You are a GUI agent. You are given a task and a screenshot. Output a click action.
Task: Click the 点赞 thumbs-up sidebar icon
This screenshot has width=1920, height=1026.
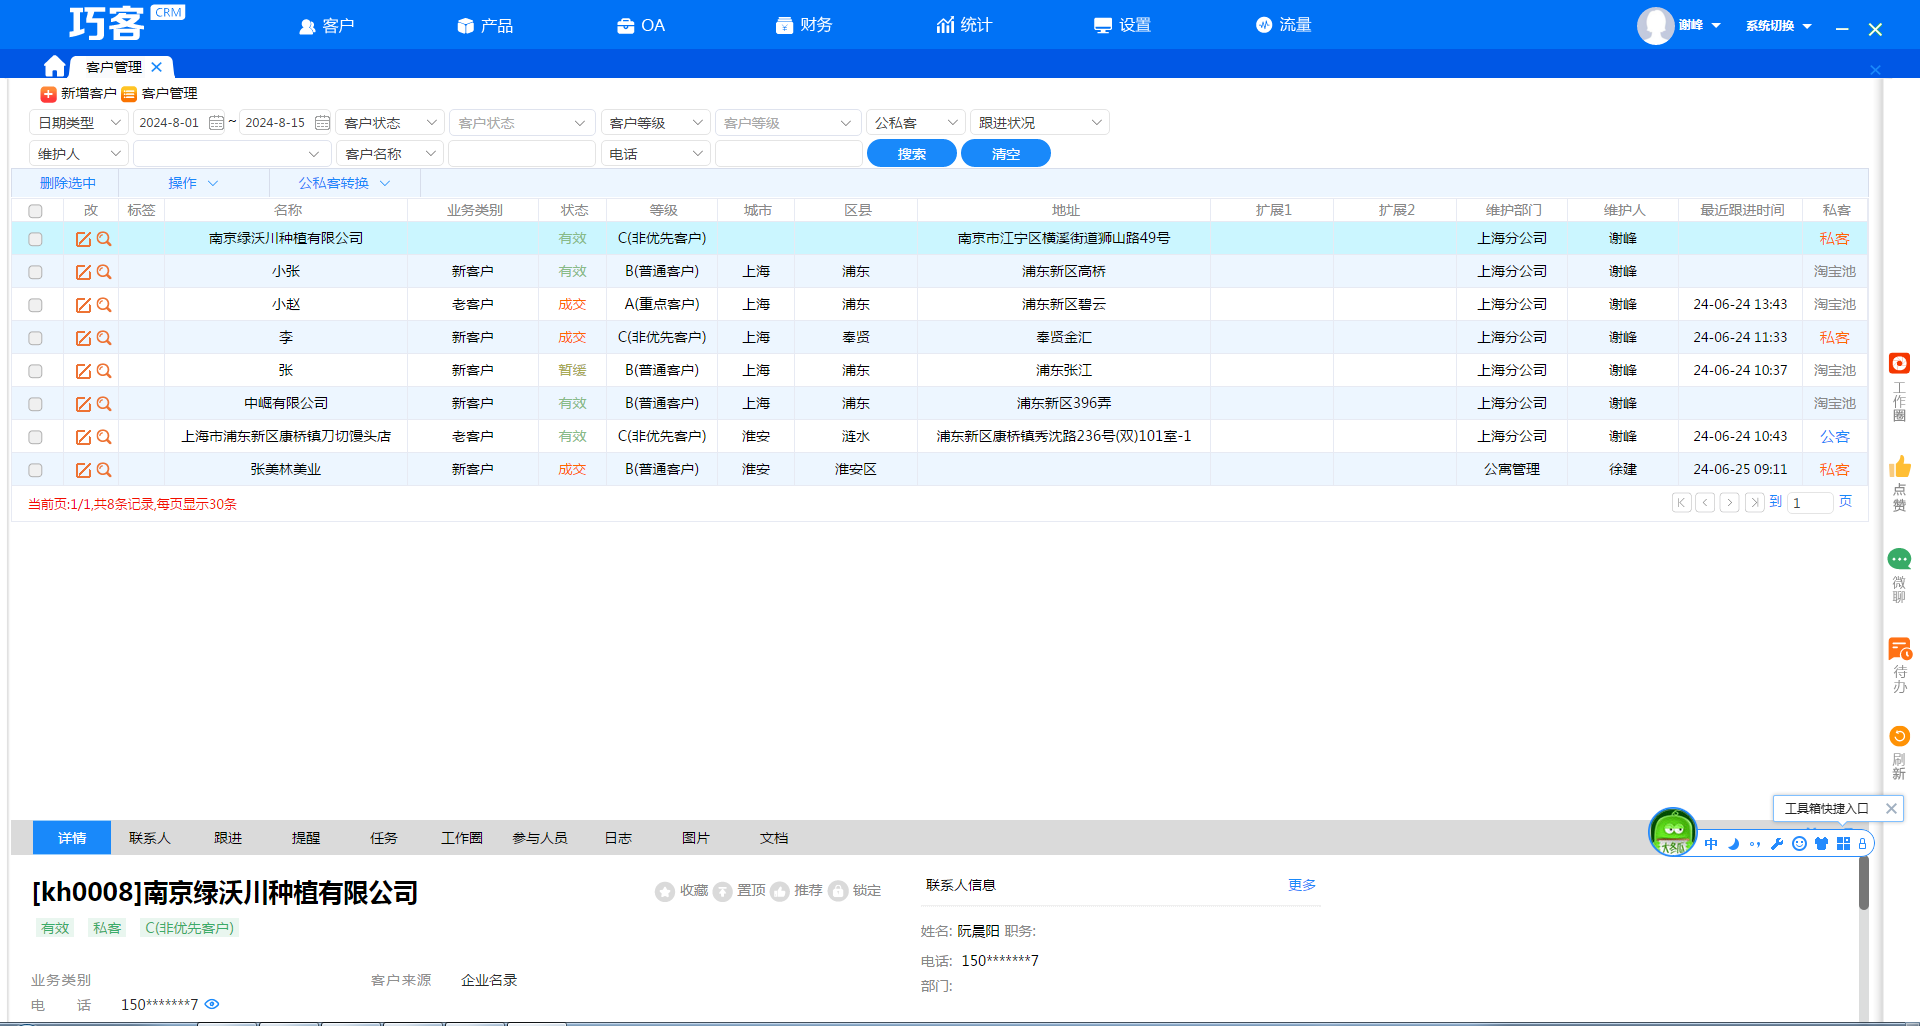click(x=1899, y=466)
